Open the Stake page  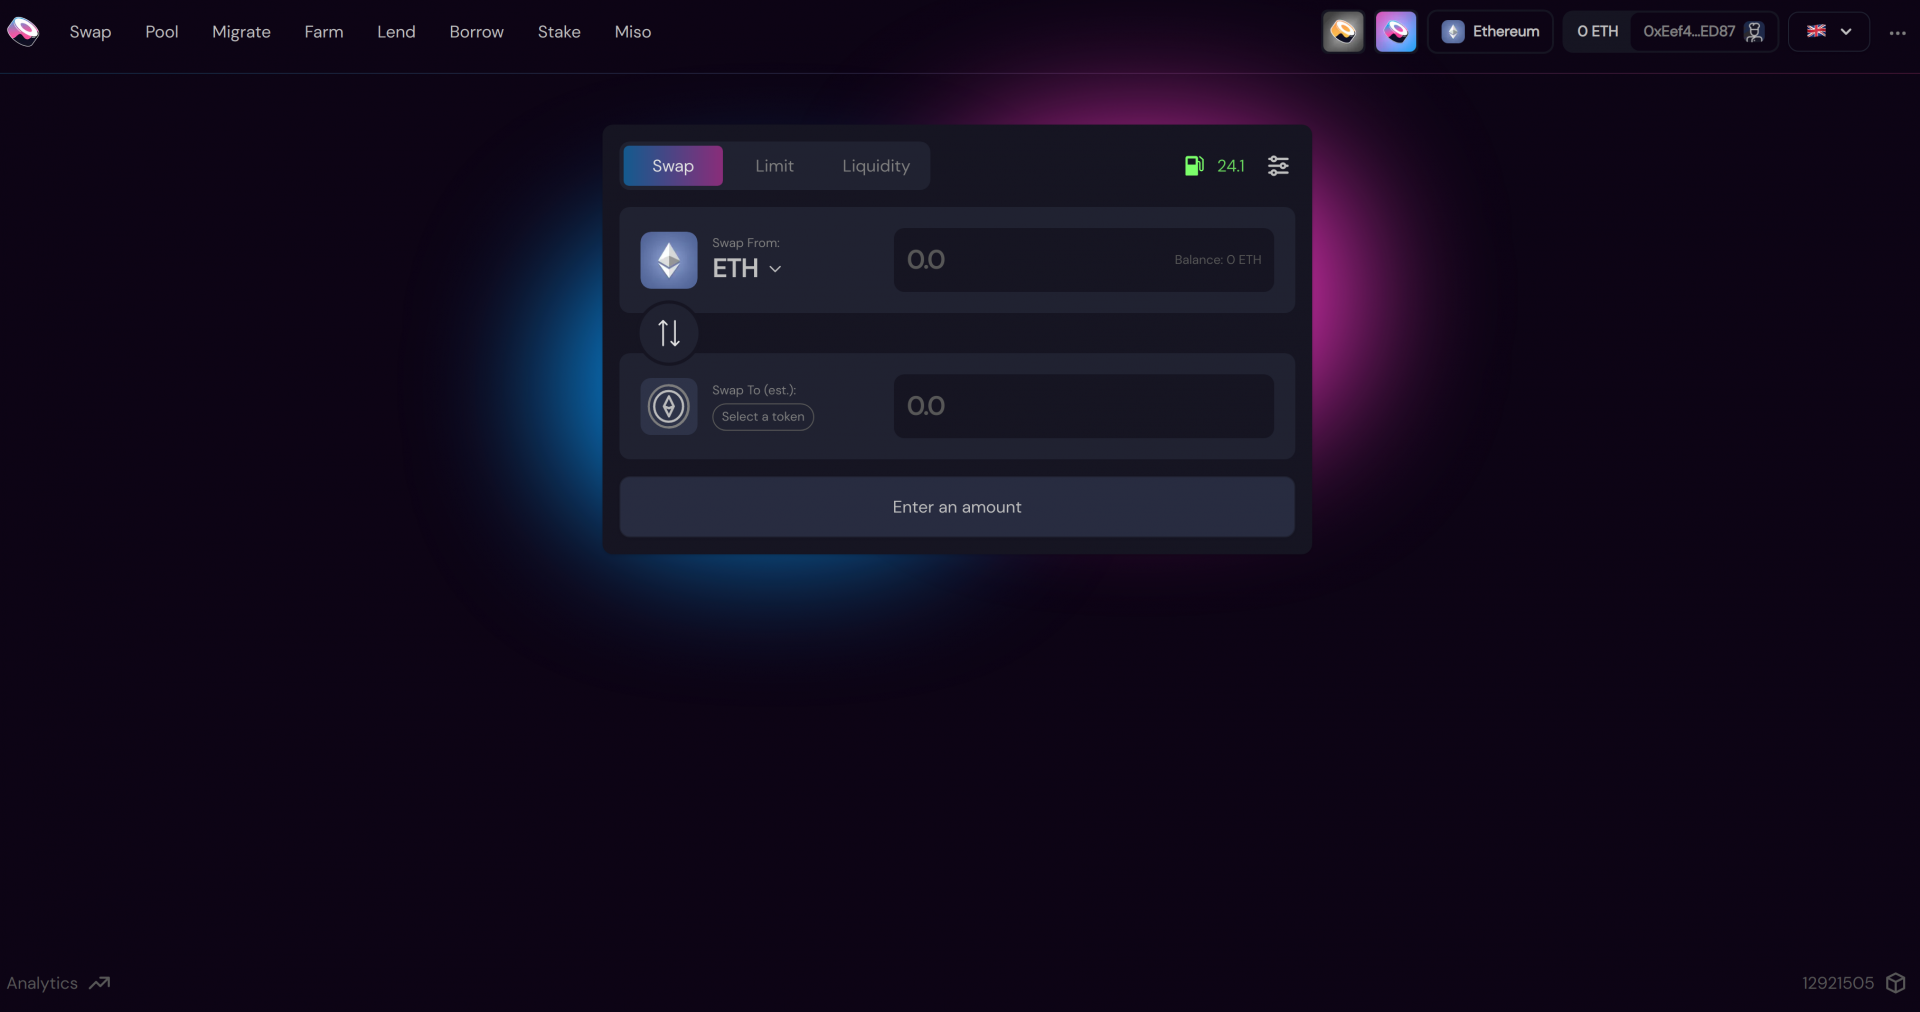click(x=559, y=32)
